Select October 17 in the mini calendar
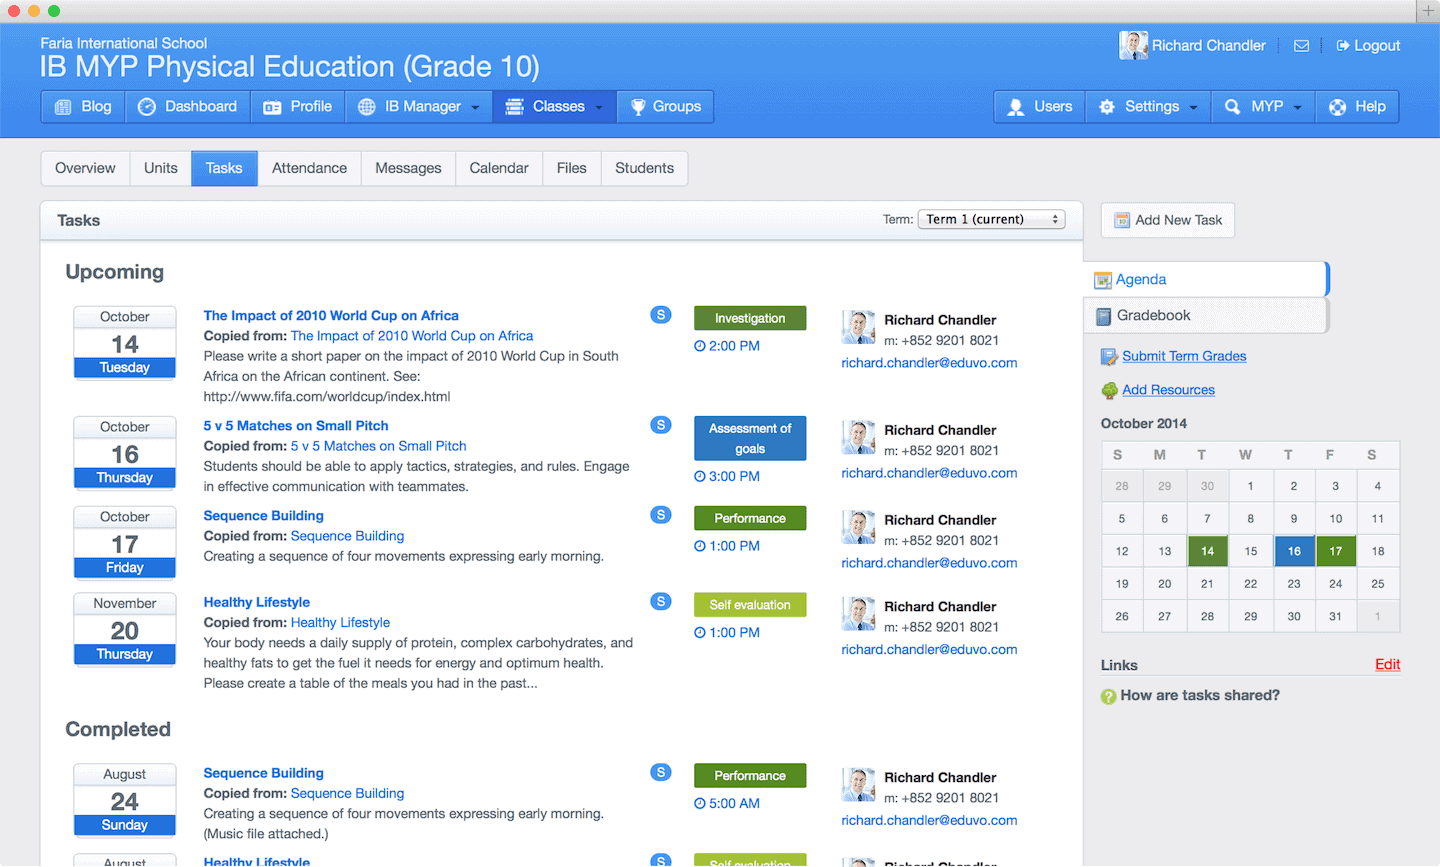This screenshot has width=1440, height=867. 1336,551
